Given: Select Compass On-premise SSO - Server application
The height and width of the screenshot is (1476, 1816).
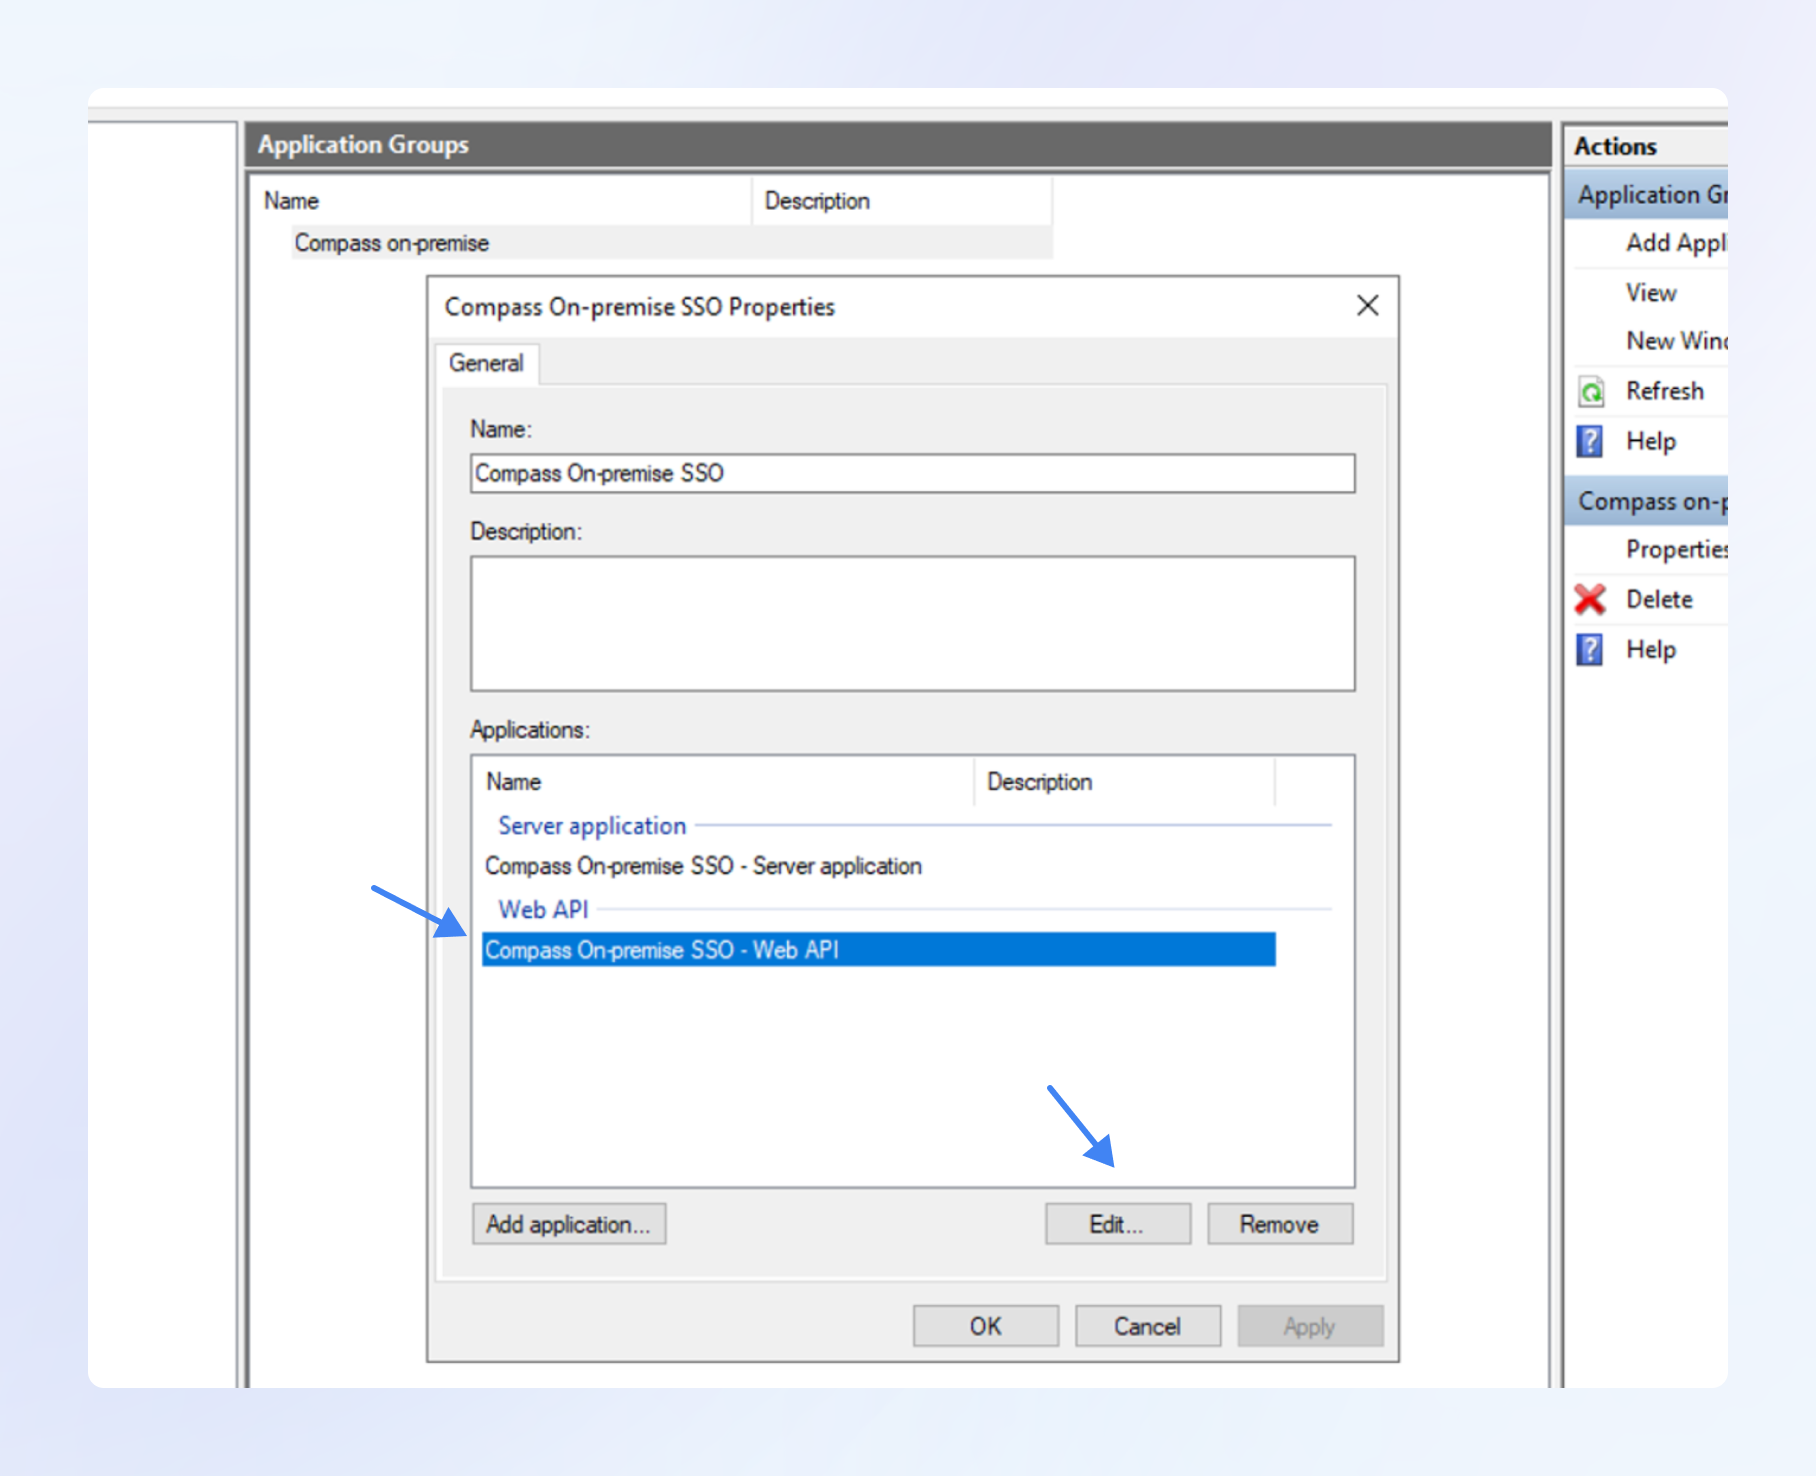Looking at the screenshot, I should pos(703,866).
